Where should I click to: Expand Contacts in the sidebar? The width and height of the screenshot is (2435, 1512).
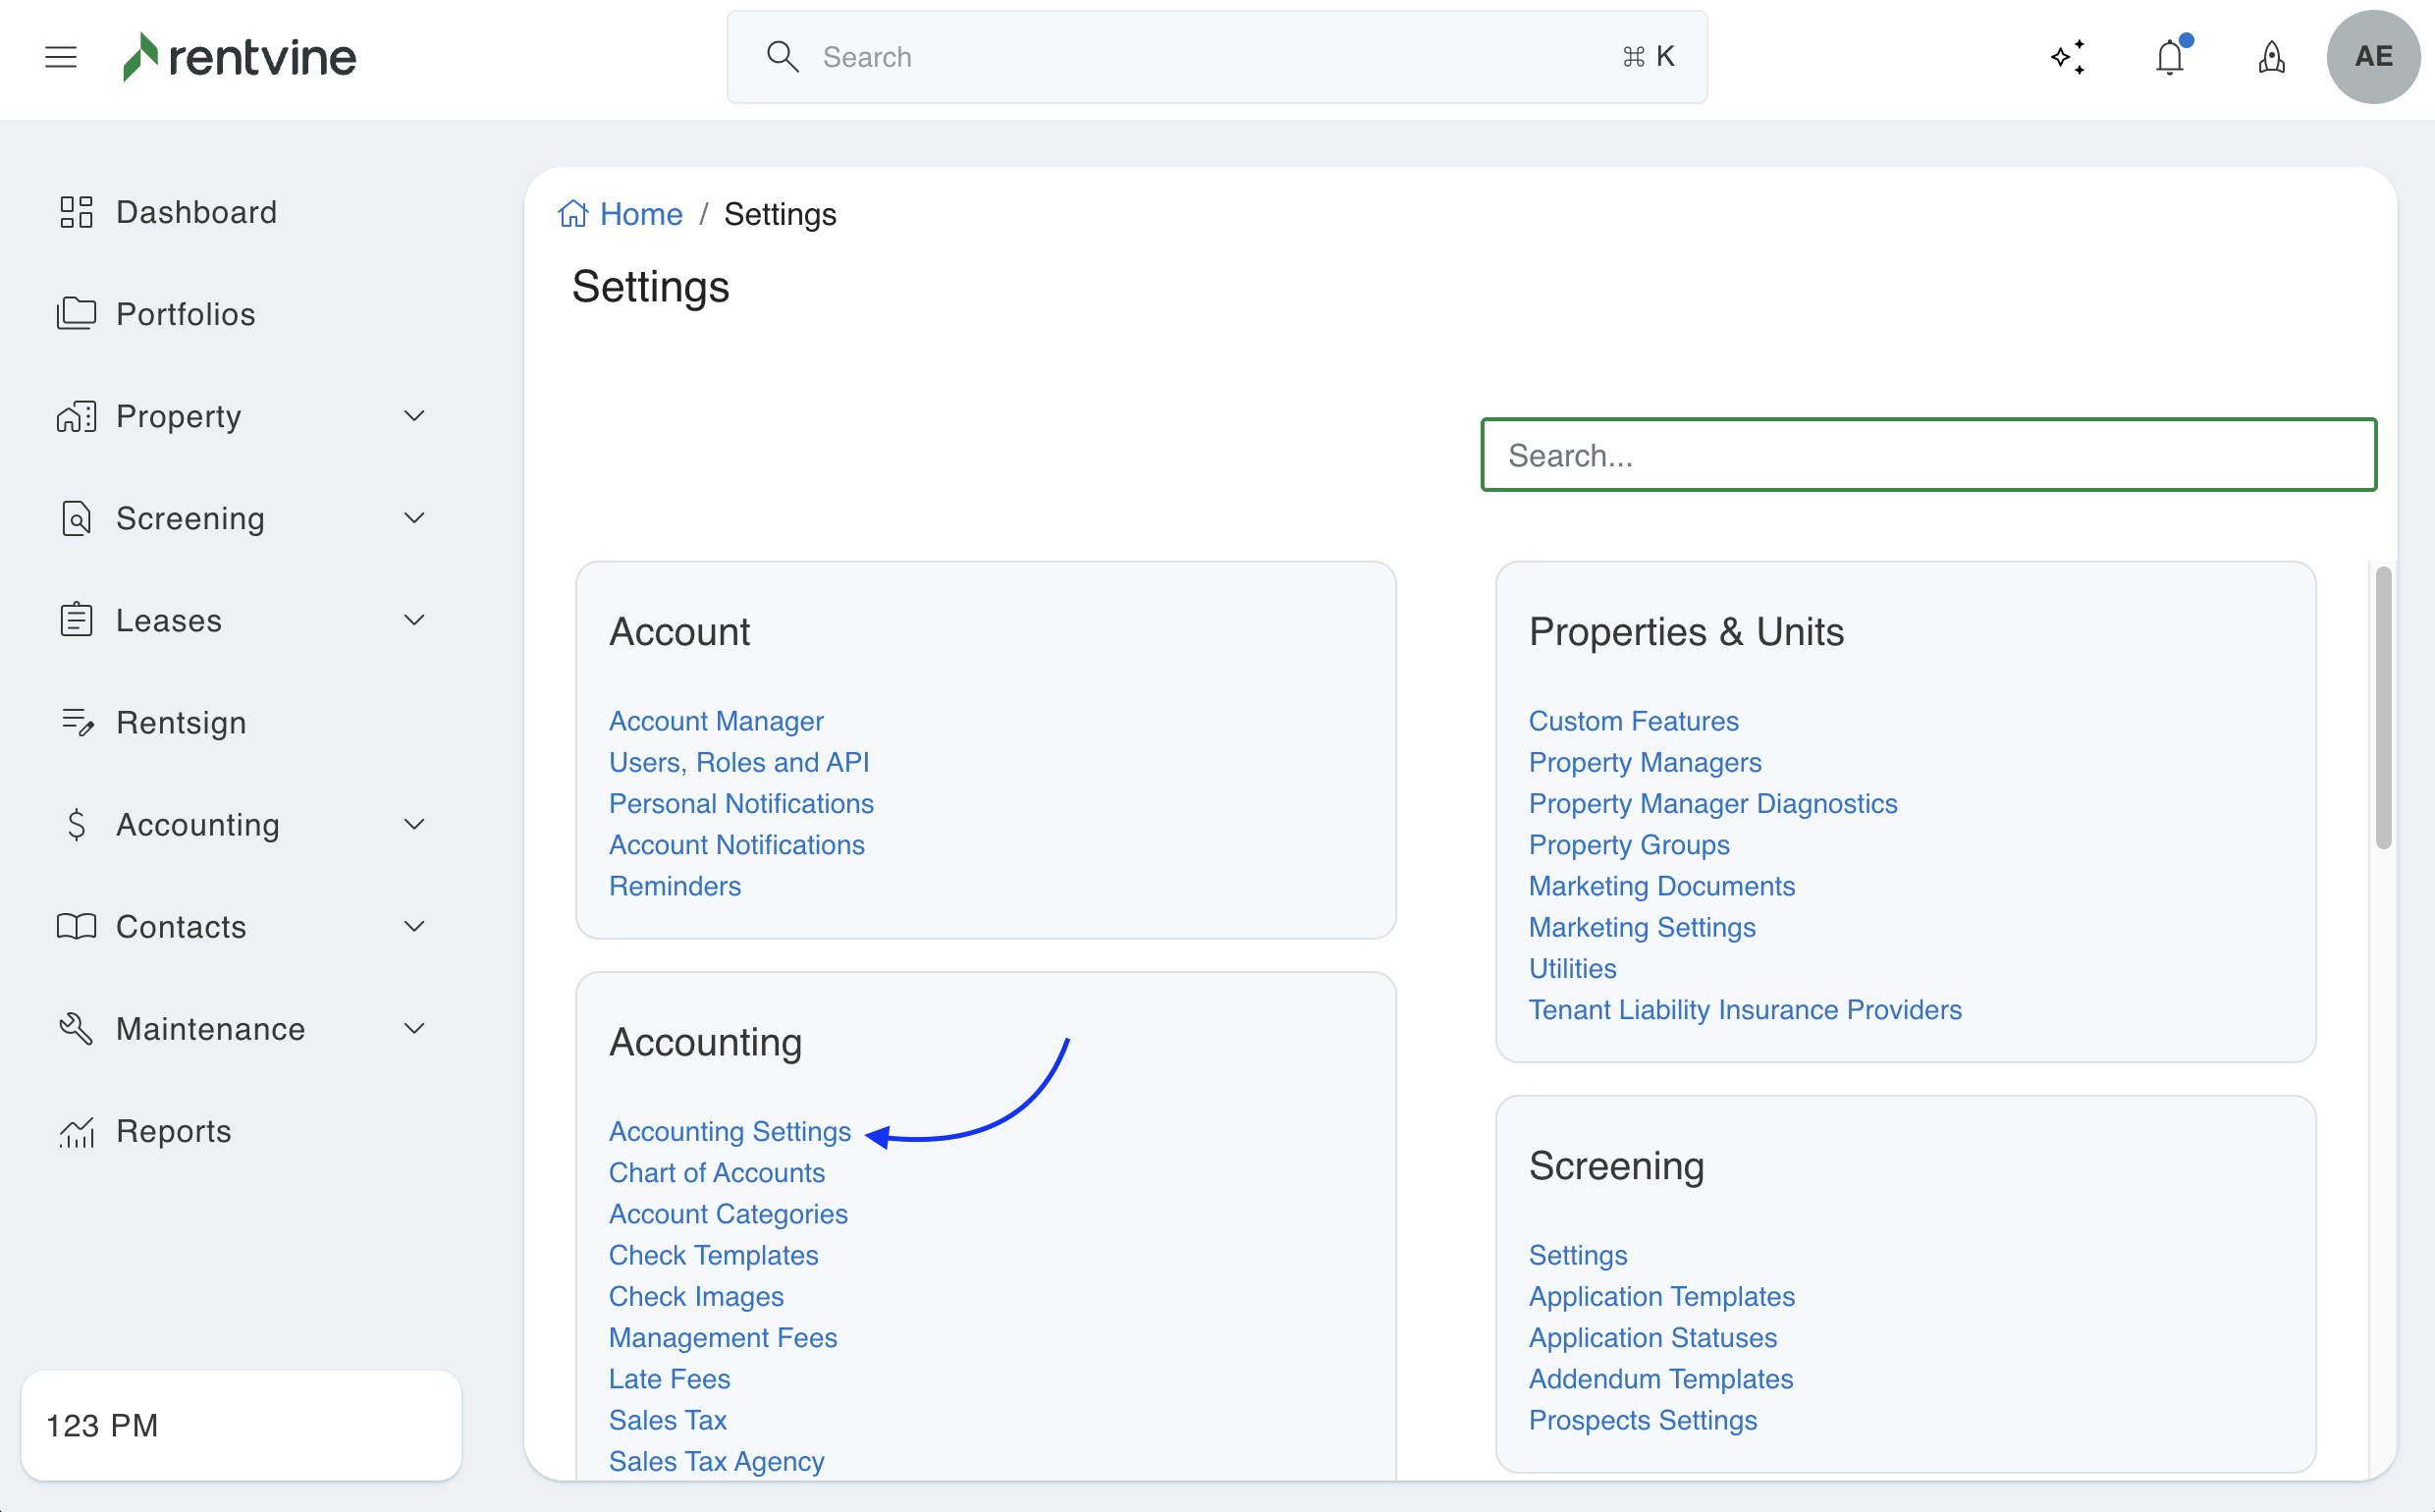tap(413, 926)
